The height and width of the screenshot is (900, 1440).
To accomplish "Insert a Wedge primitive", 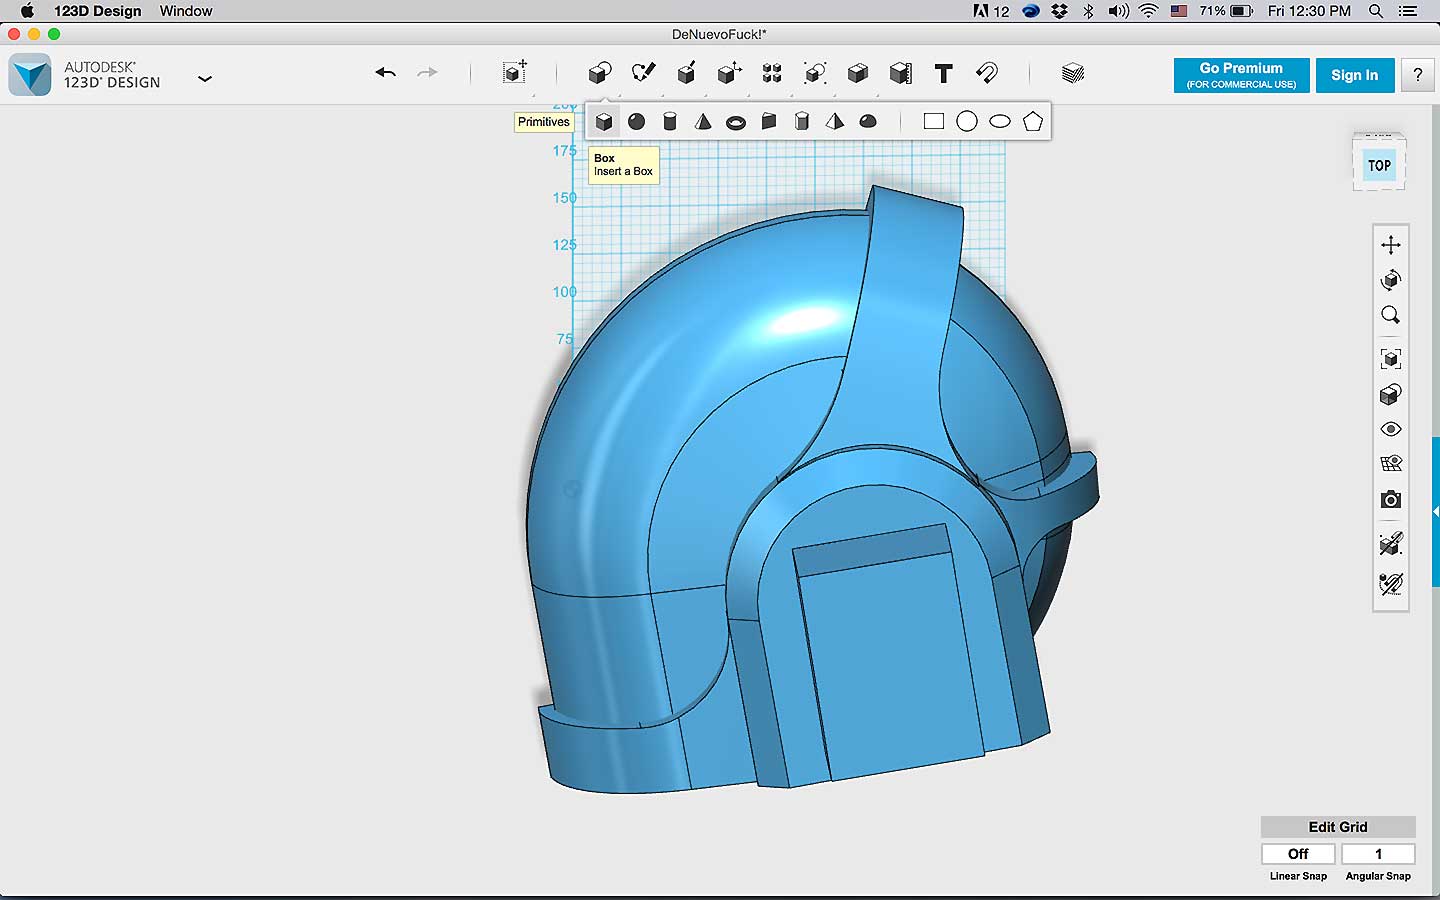I will pos(769,122).
